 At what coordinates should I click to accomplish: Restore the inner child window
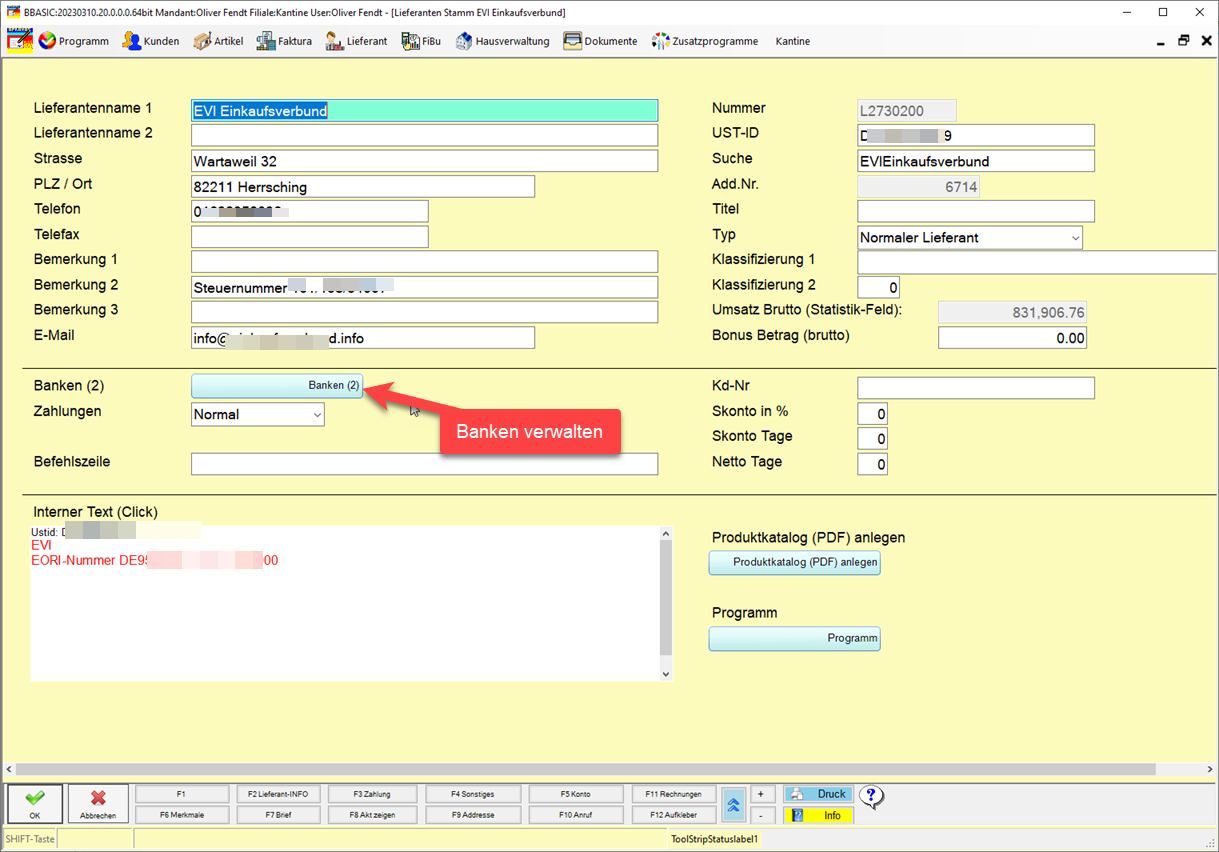click(1183, 41)
